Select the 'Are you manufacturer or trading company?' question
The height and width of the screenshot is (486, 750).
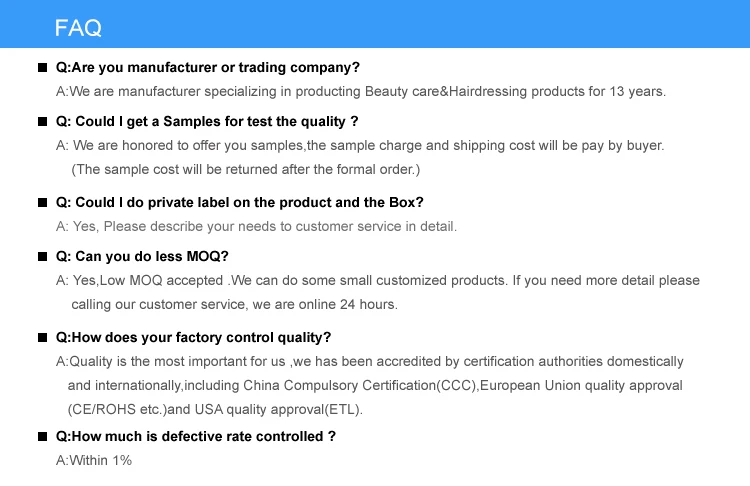[207, 68]
